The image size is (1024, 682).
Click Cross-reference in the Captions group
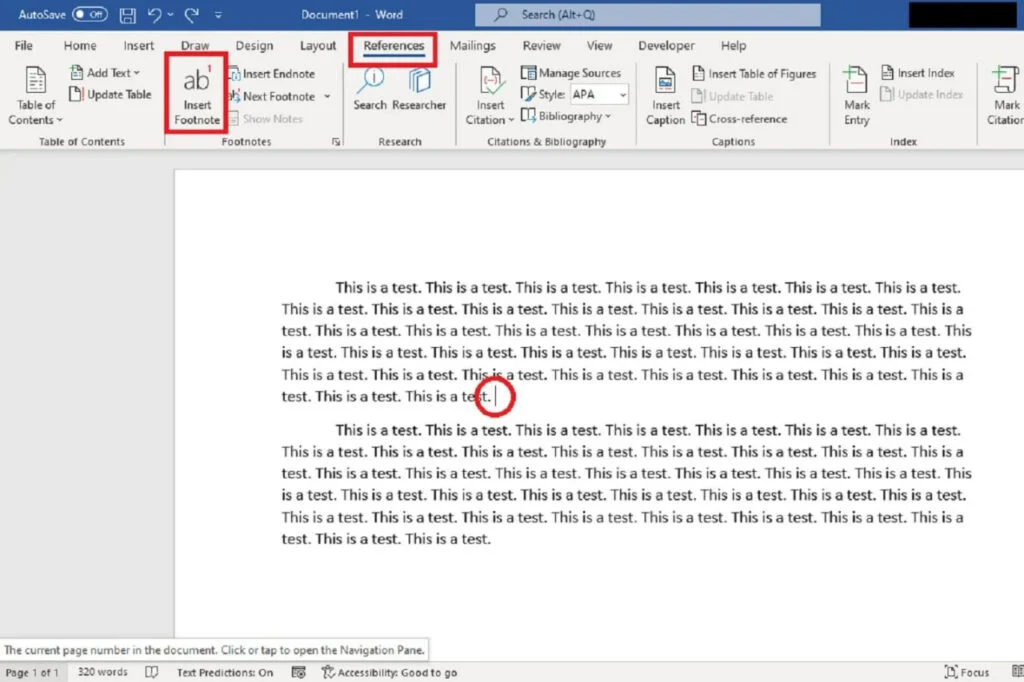(x=740, y=118)
